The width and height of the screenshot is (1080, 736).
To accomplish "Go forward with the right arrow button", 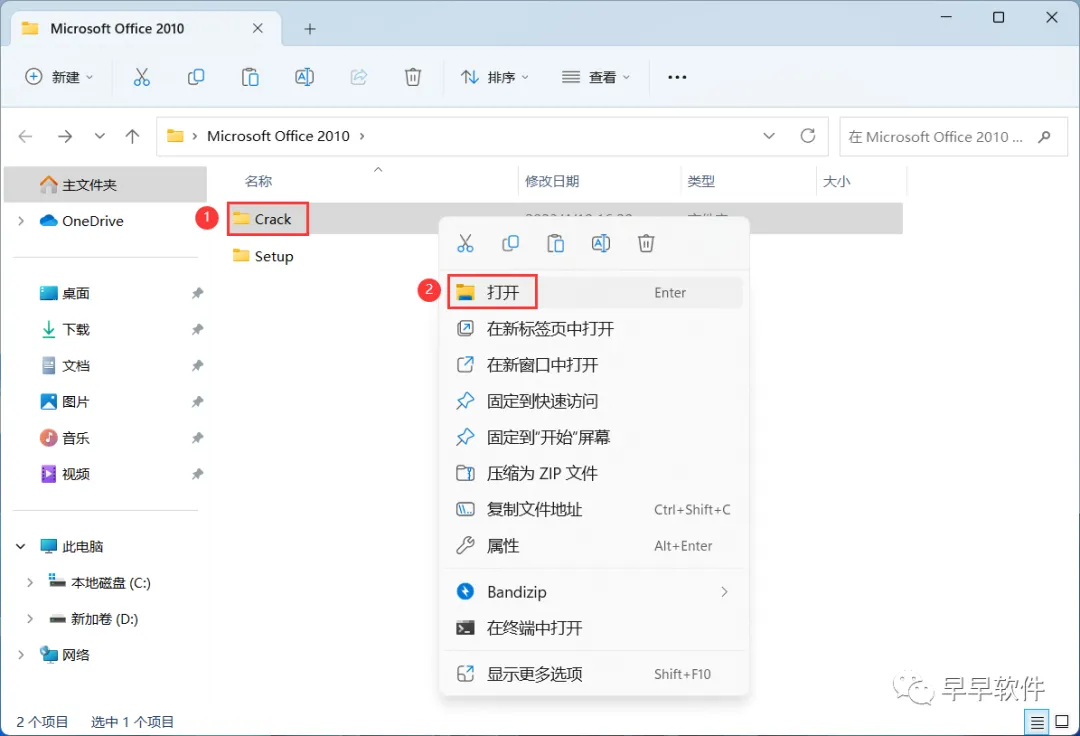I will click(65, 136).
